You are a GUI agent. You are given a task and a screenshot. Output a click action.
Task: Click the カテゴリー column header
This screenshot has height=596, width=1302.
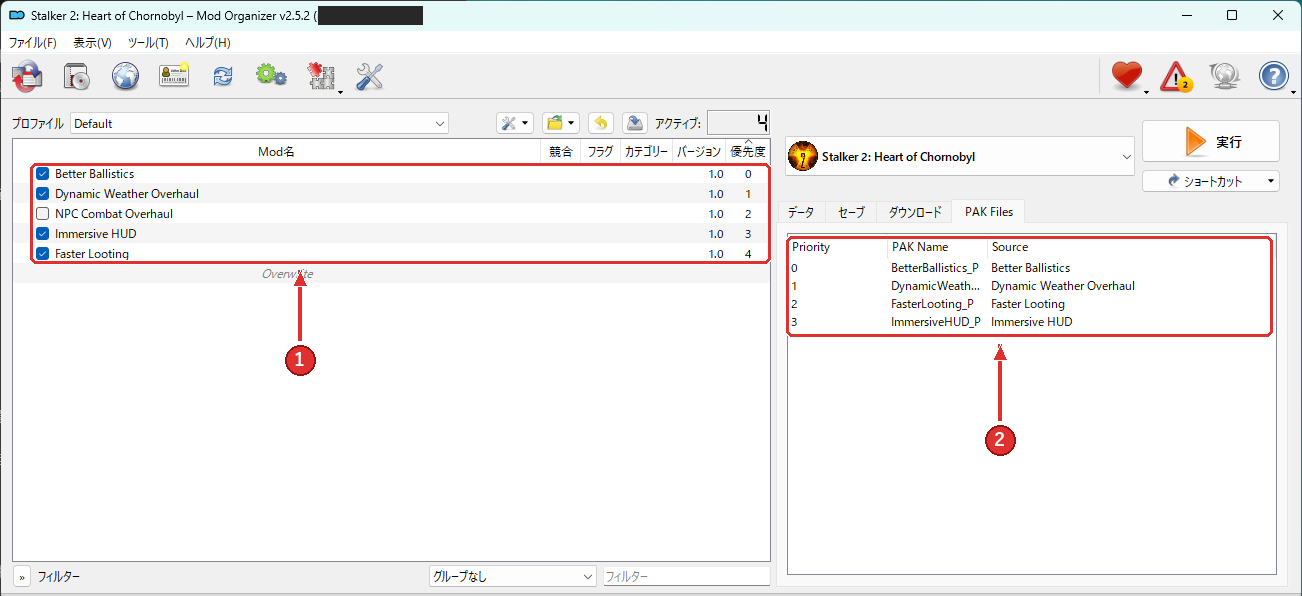tap(646, 152)
